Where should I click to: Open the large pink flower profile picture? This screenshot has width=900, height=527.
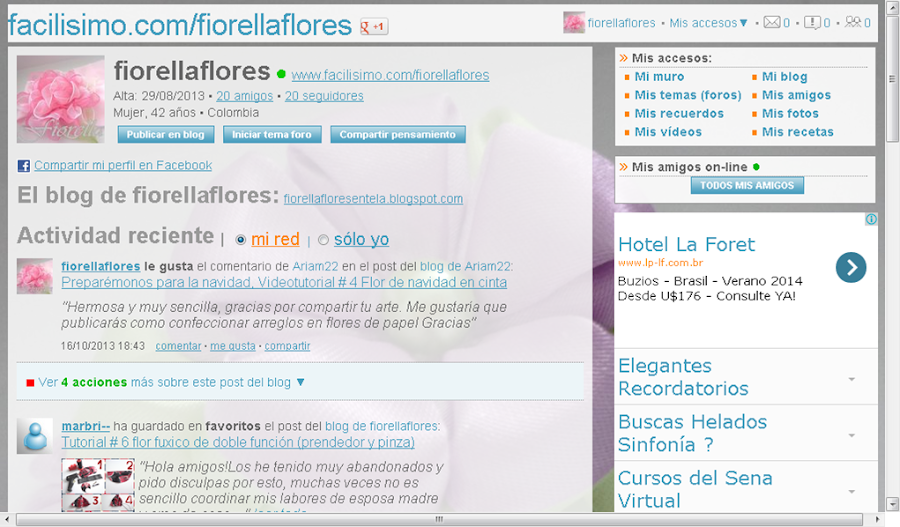60,99
